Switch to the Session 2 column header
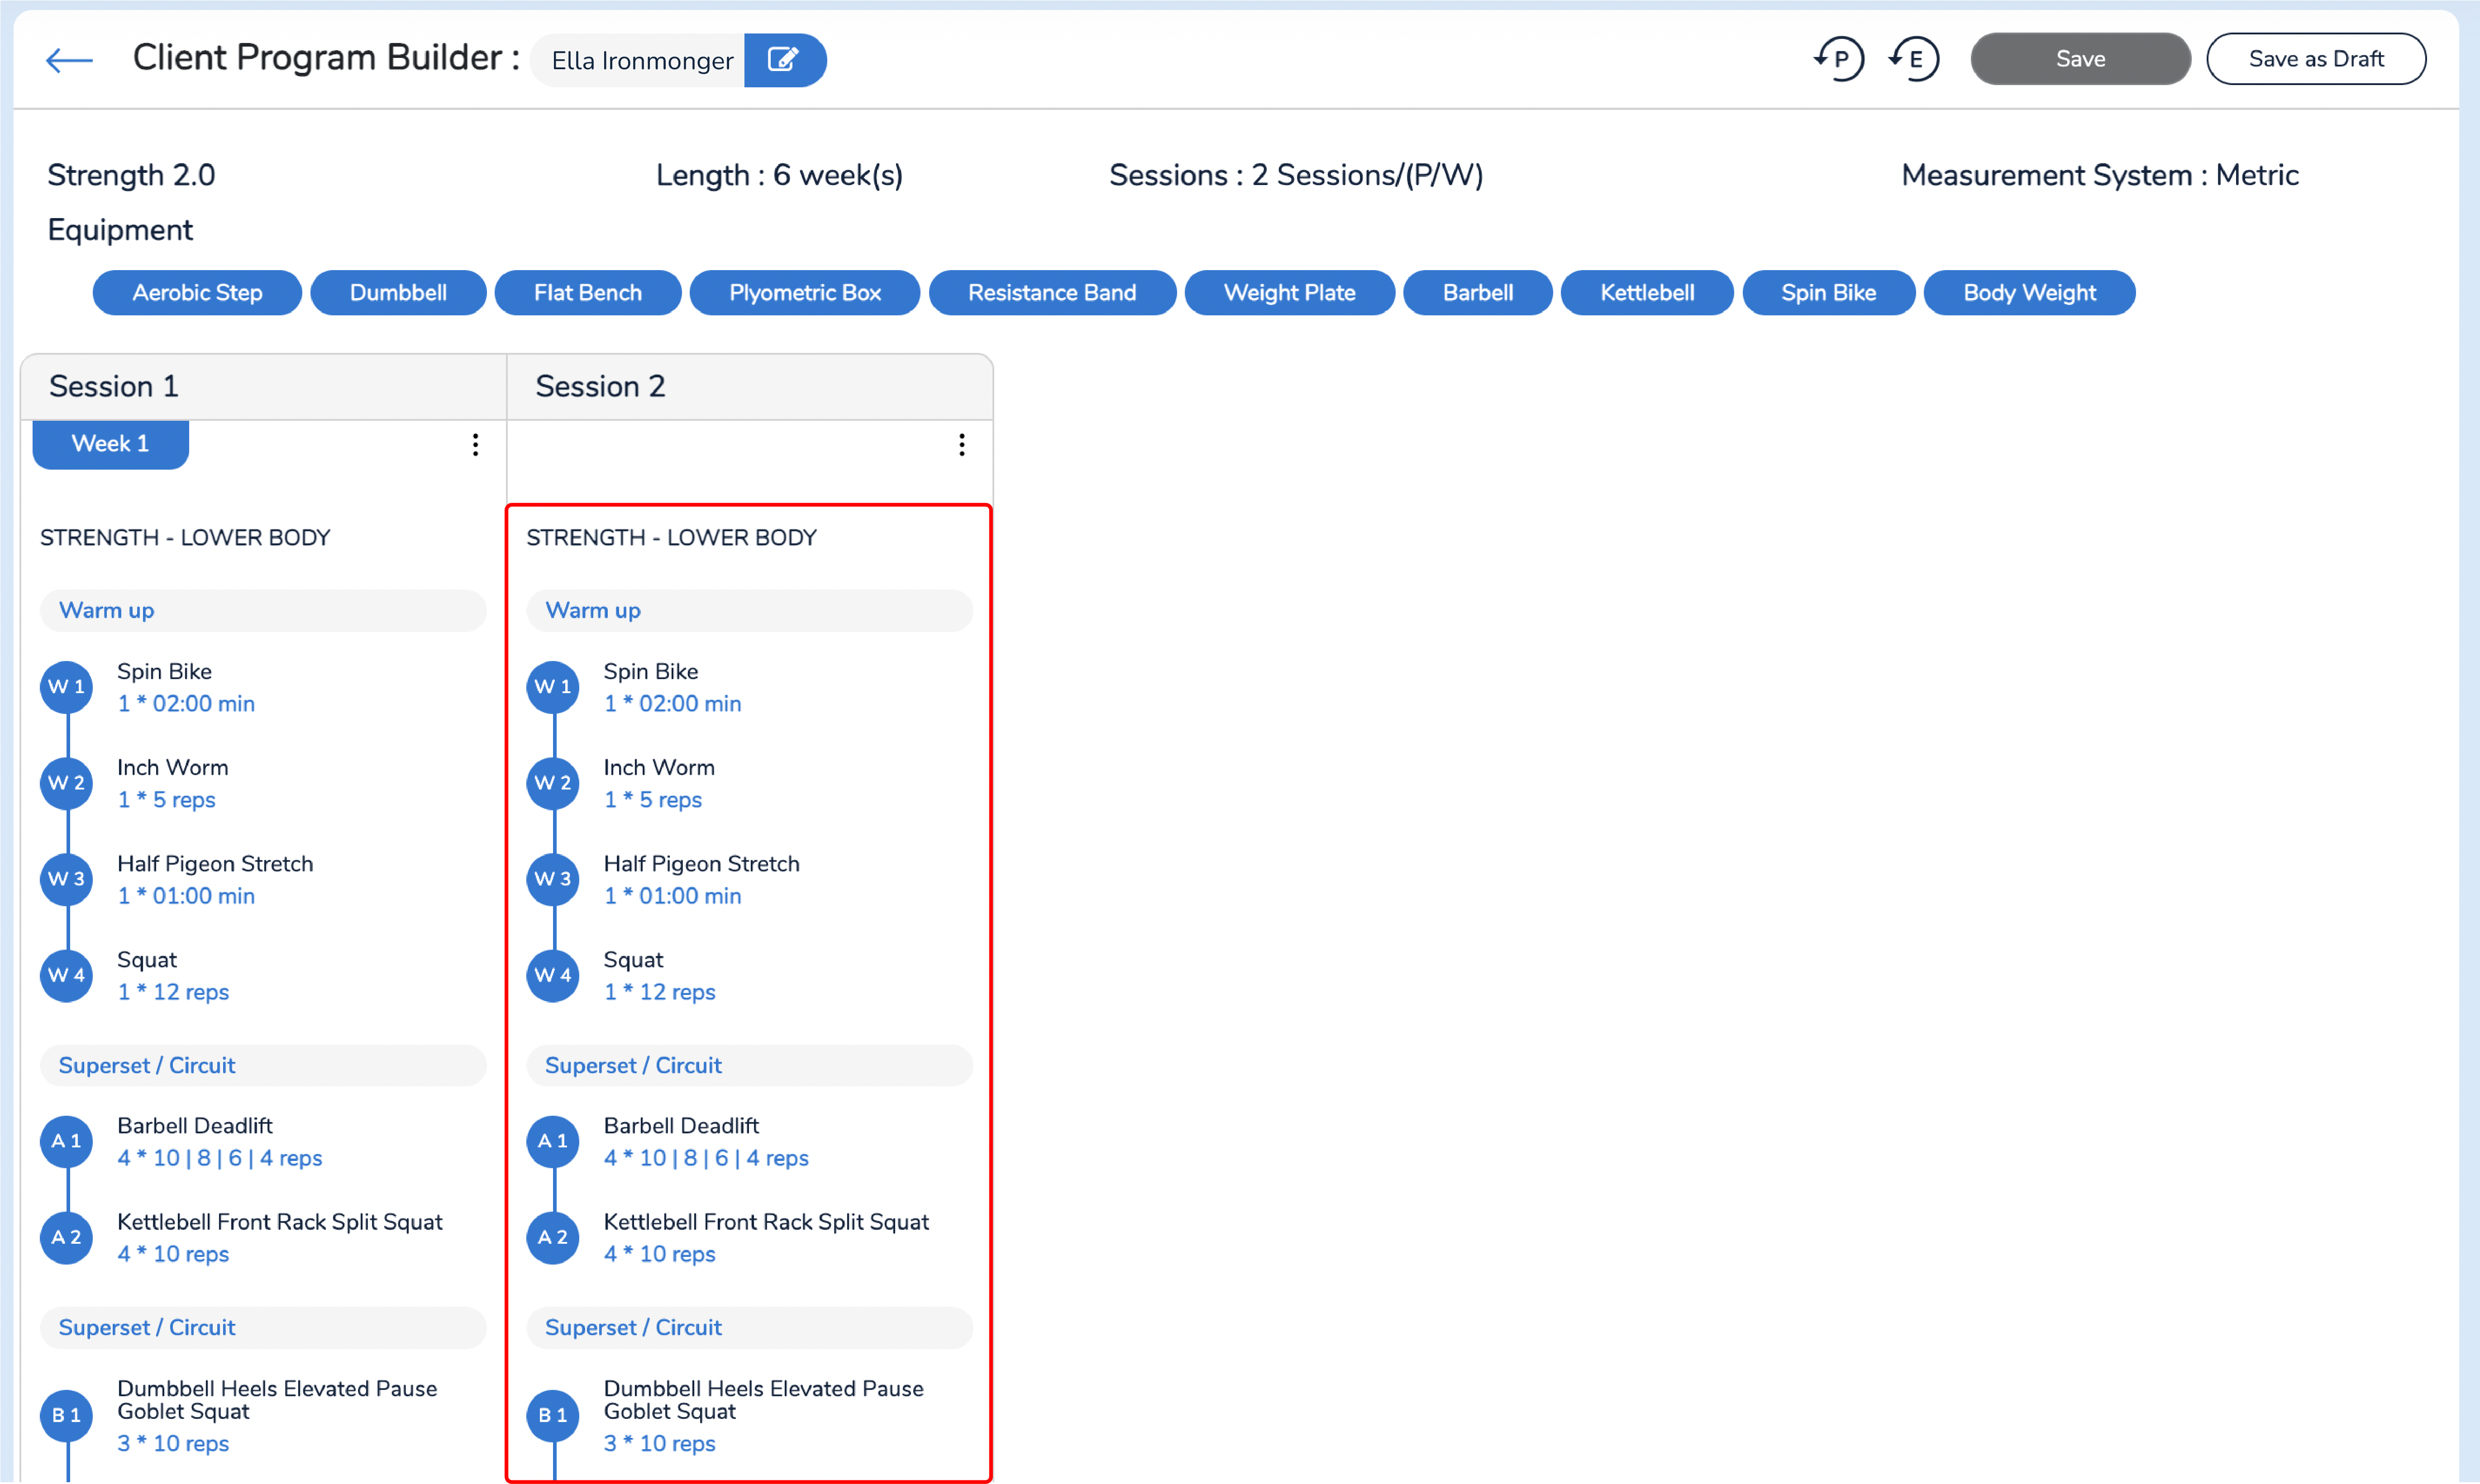Screen dimensions: 2480x1484 (750, 387)
